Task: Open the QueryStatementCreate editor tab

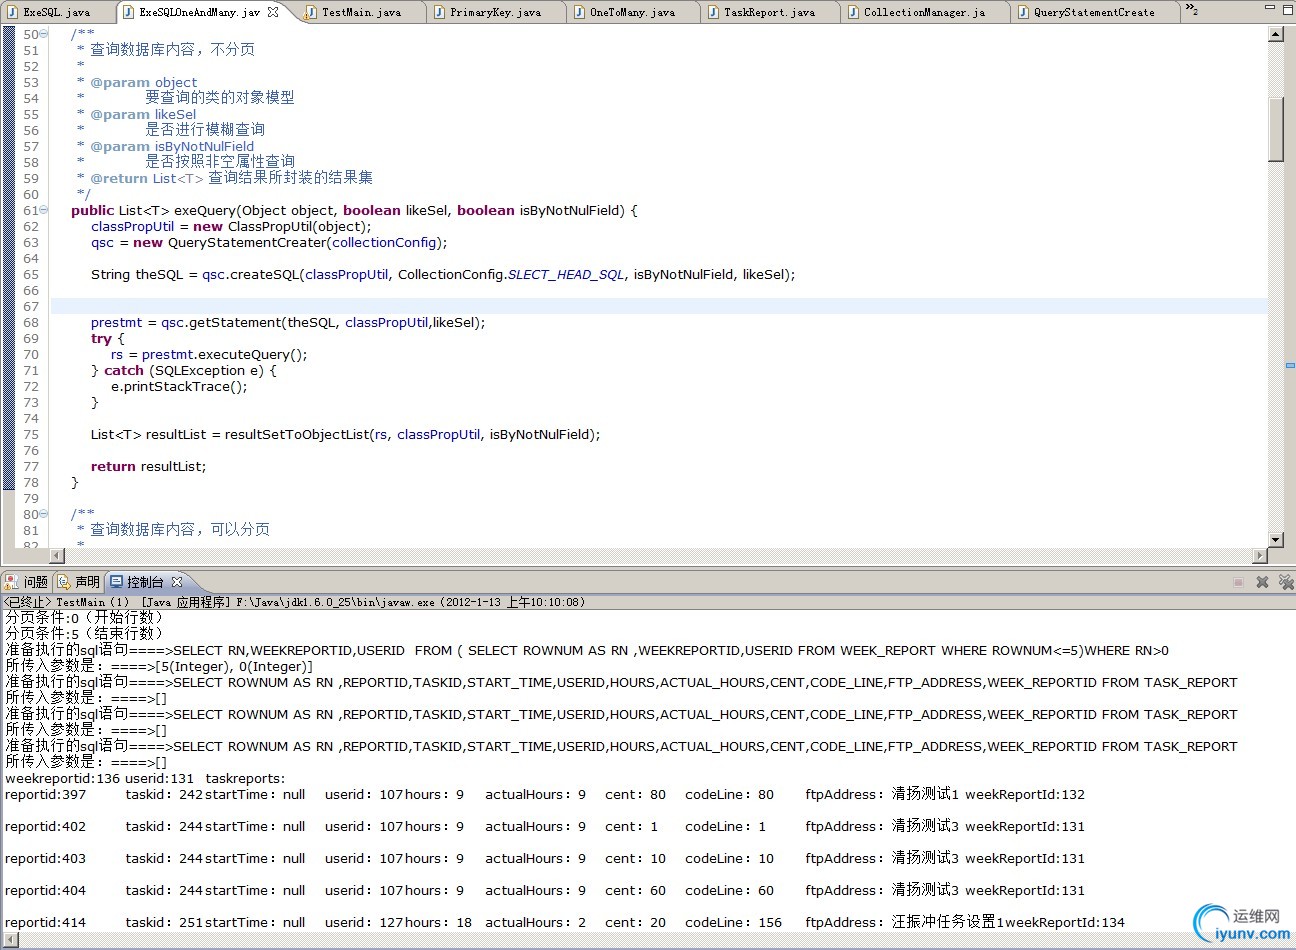Action: [1093, 12]
